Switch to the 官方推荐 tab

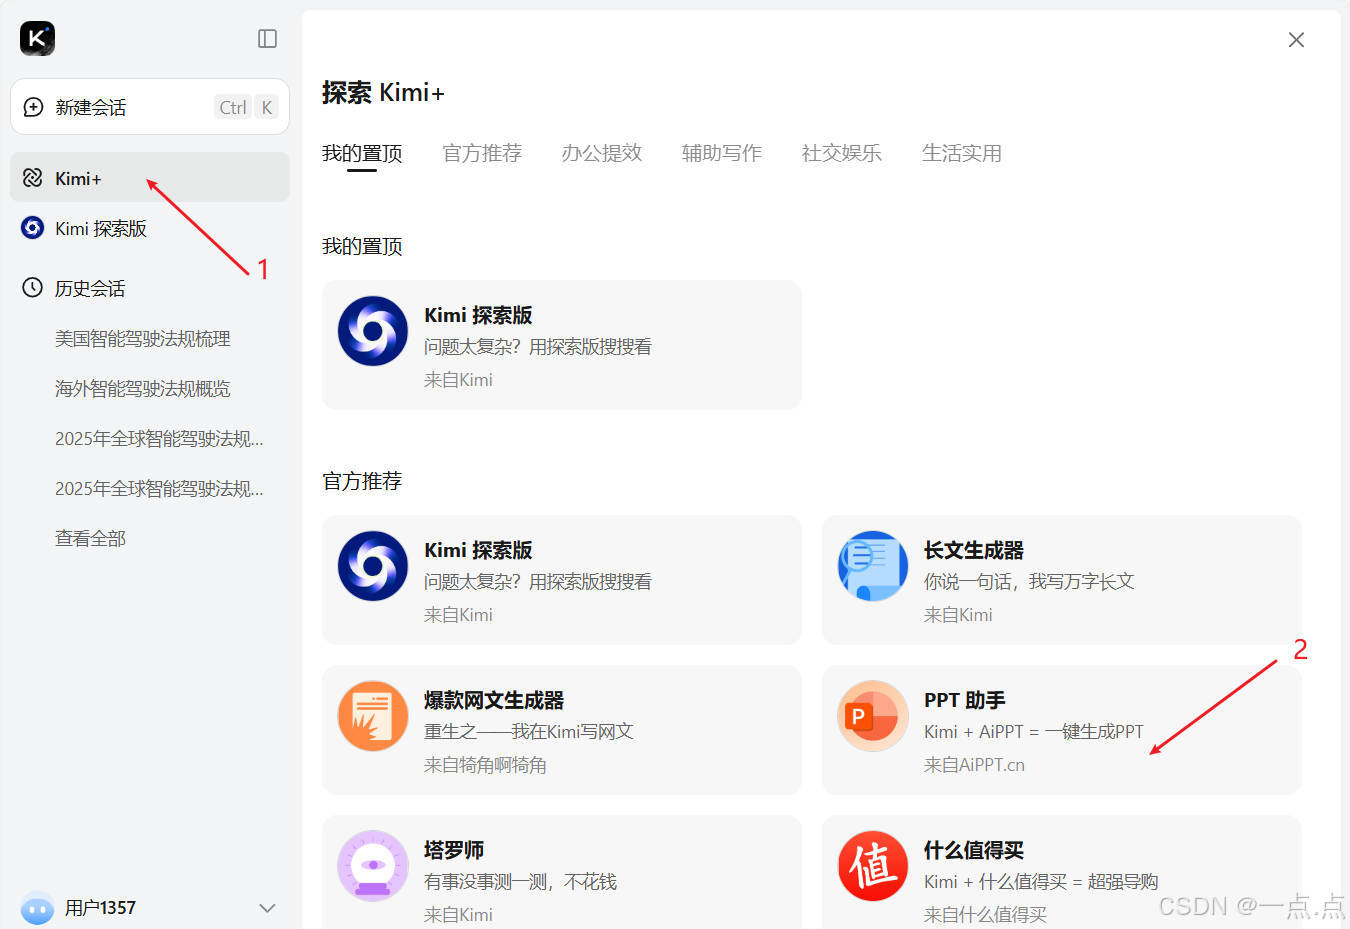482,153
